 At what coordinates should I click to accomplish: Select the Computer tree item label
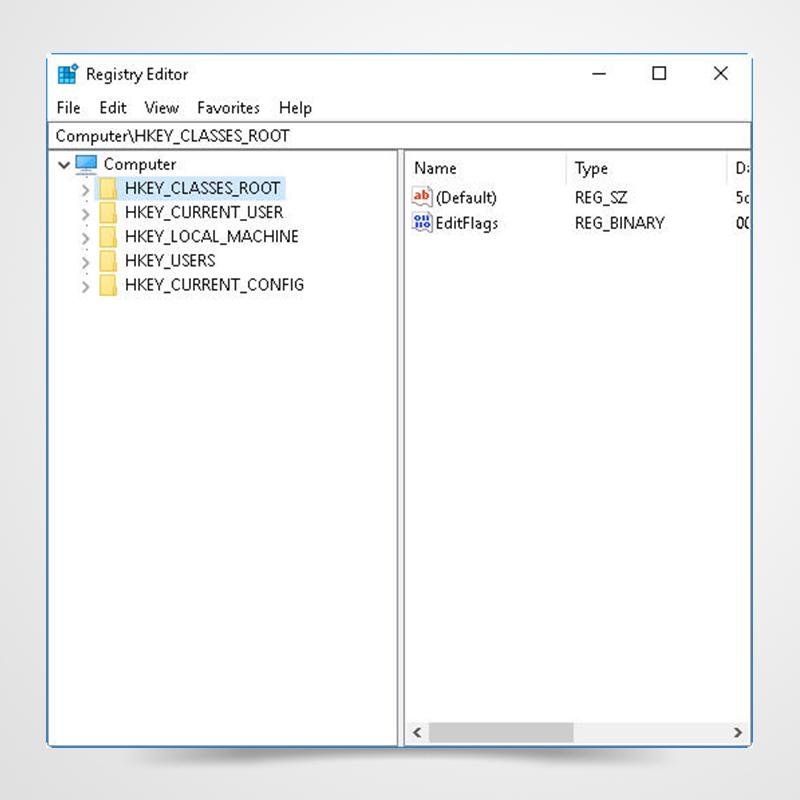pos(140,164)
